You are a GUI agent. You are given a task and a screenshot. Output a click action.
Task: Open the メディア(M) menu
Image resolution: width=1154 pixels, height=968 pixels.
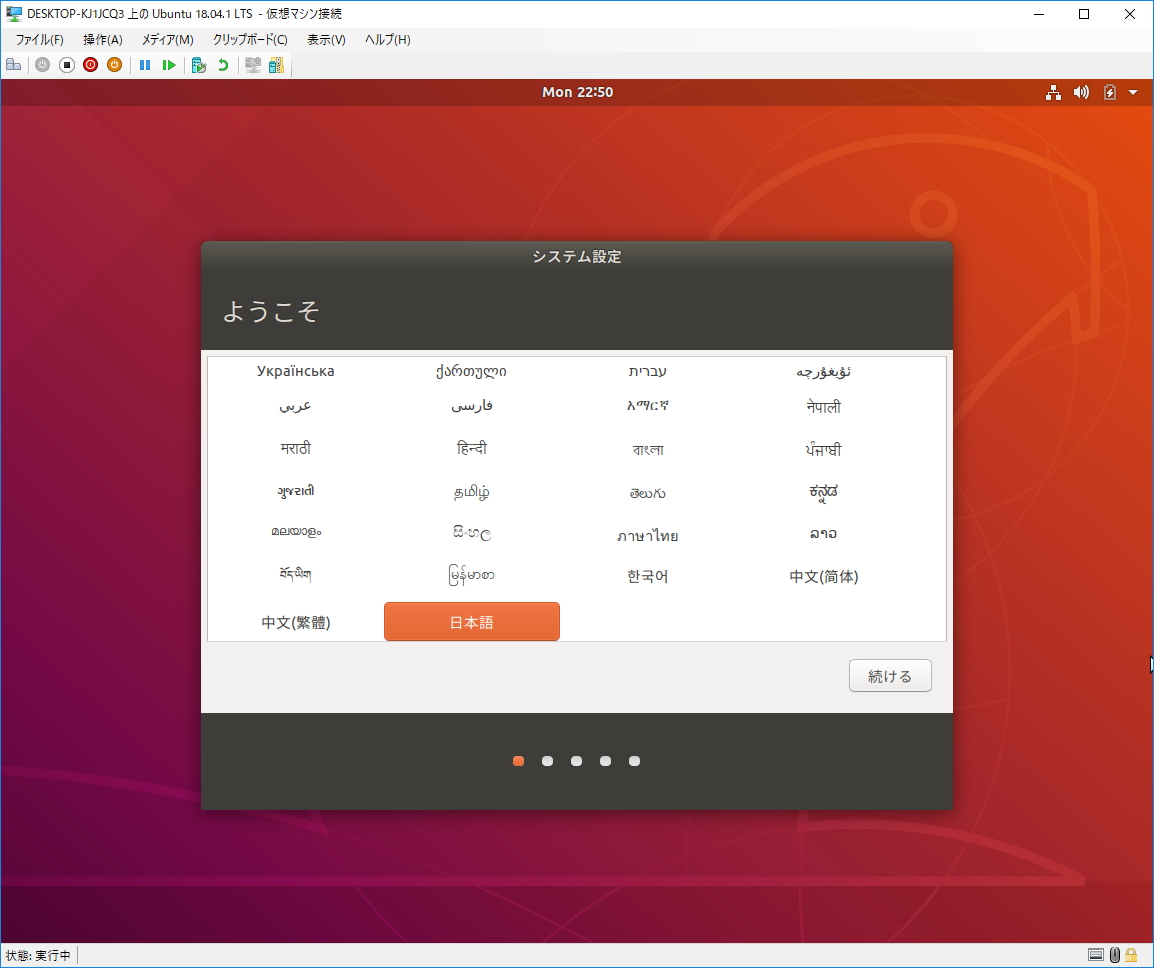point(167,40)
